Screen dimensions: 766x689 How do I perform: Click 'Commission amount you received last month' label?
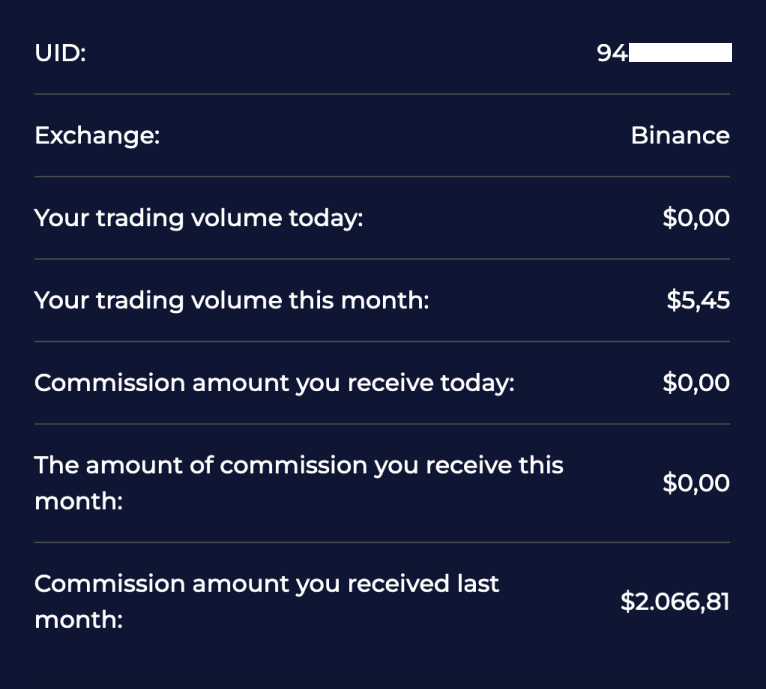tap(267, 602)
